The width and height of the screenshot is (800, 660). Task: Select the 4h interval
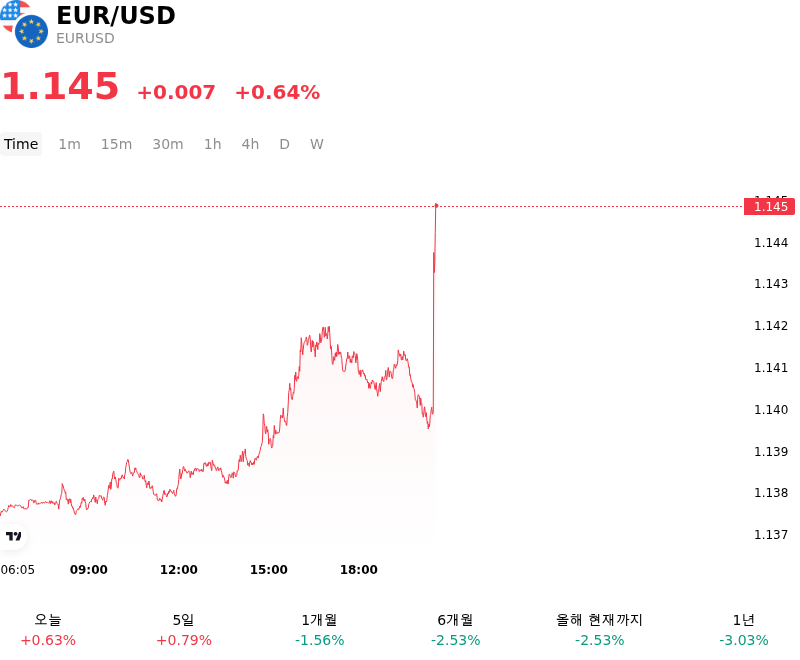point(250,144)
